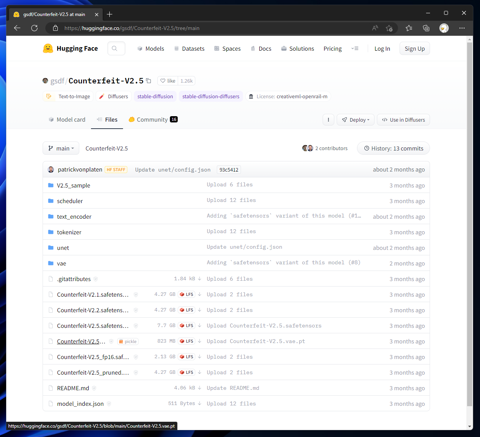The width and height of the screenshot is (480, 437).
Task: Click the stable-diffusion tag
Action: pos(155,96)
